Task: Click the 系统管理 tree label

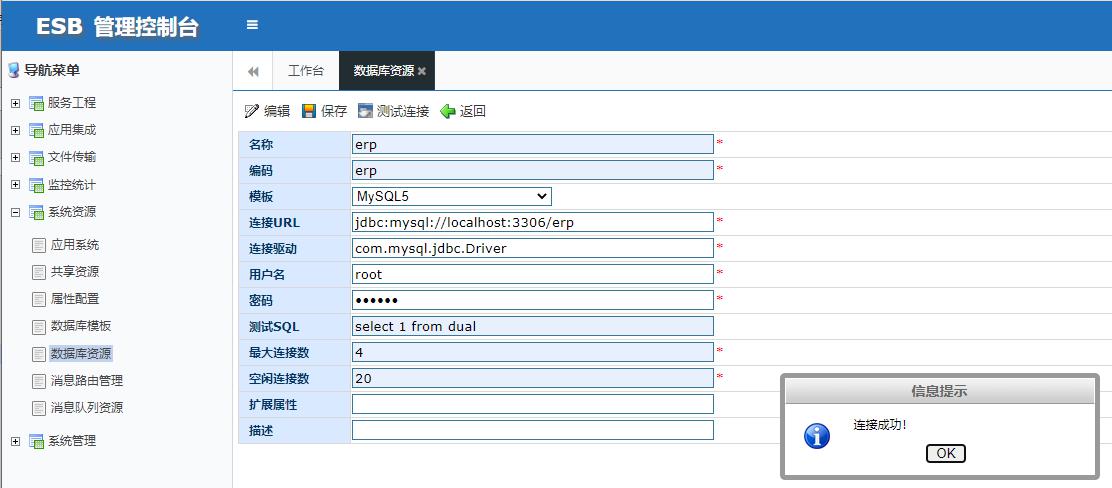Action: coord(72,442)
